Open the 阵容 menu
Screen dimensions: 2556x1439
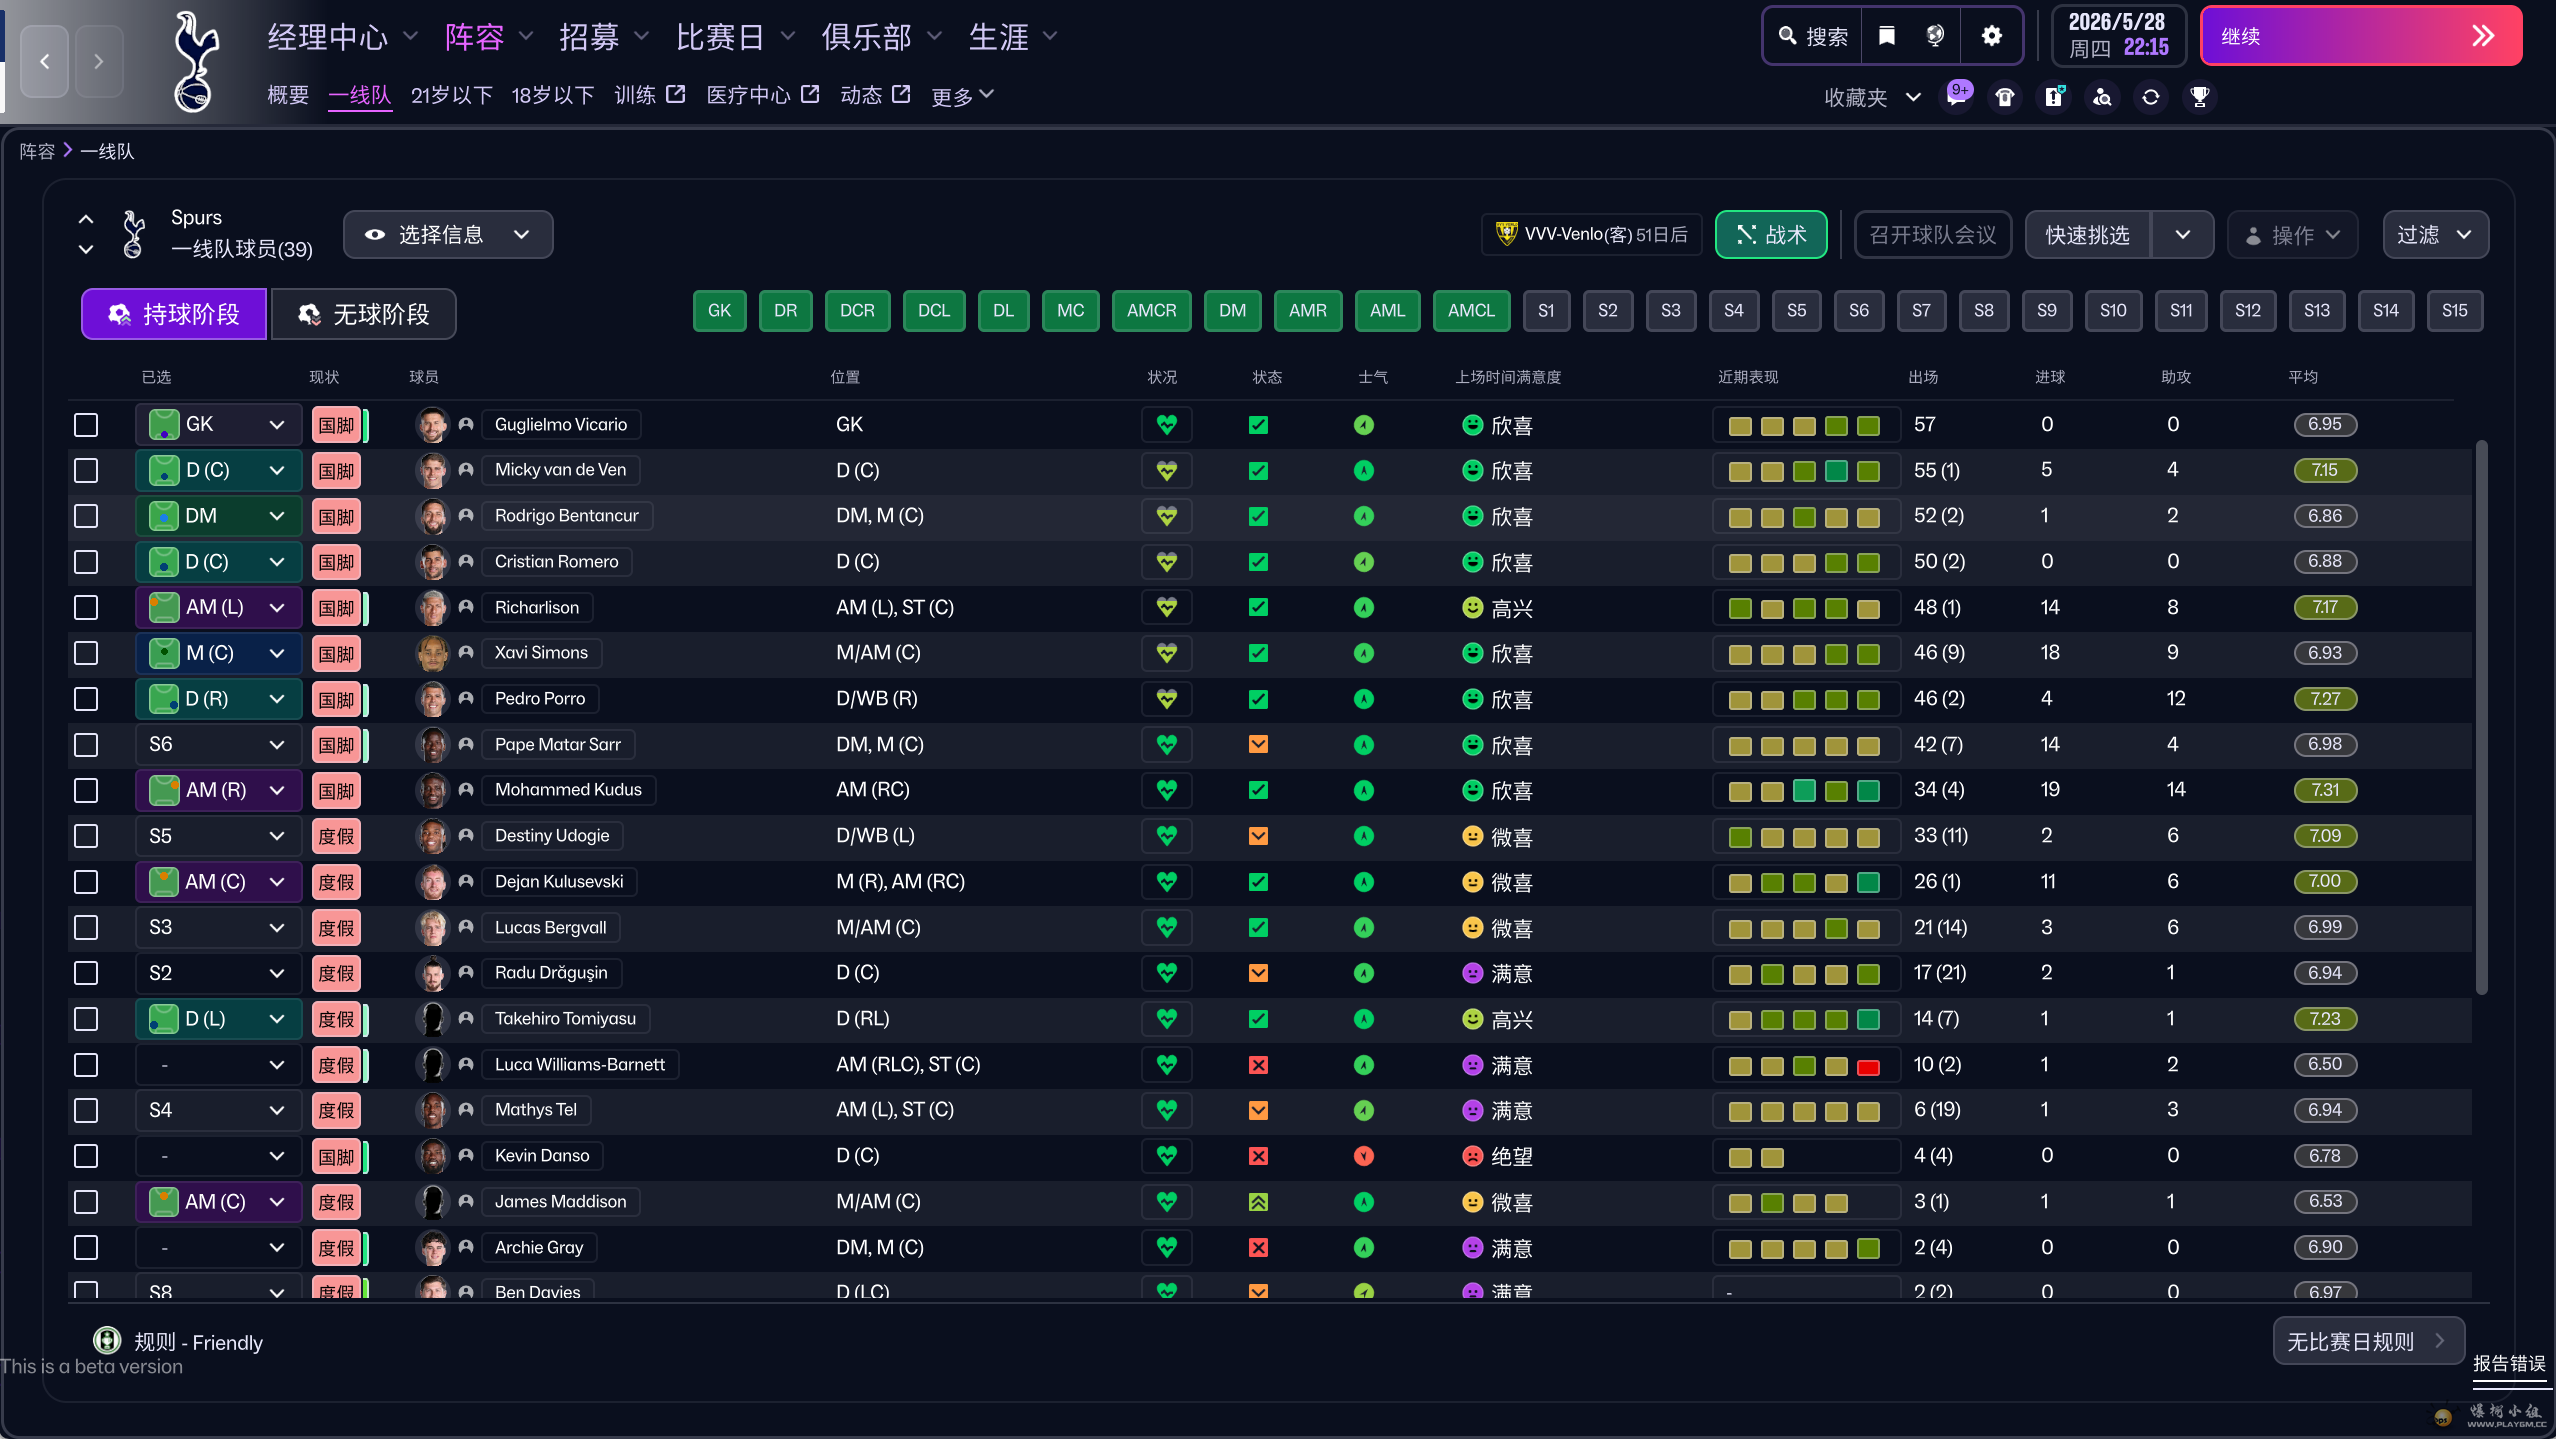click(476, 36)
